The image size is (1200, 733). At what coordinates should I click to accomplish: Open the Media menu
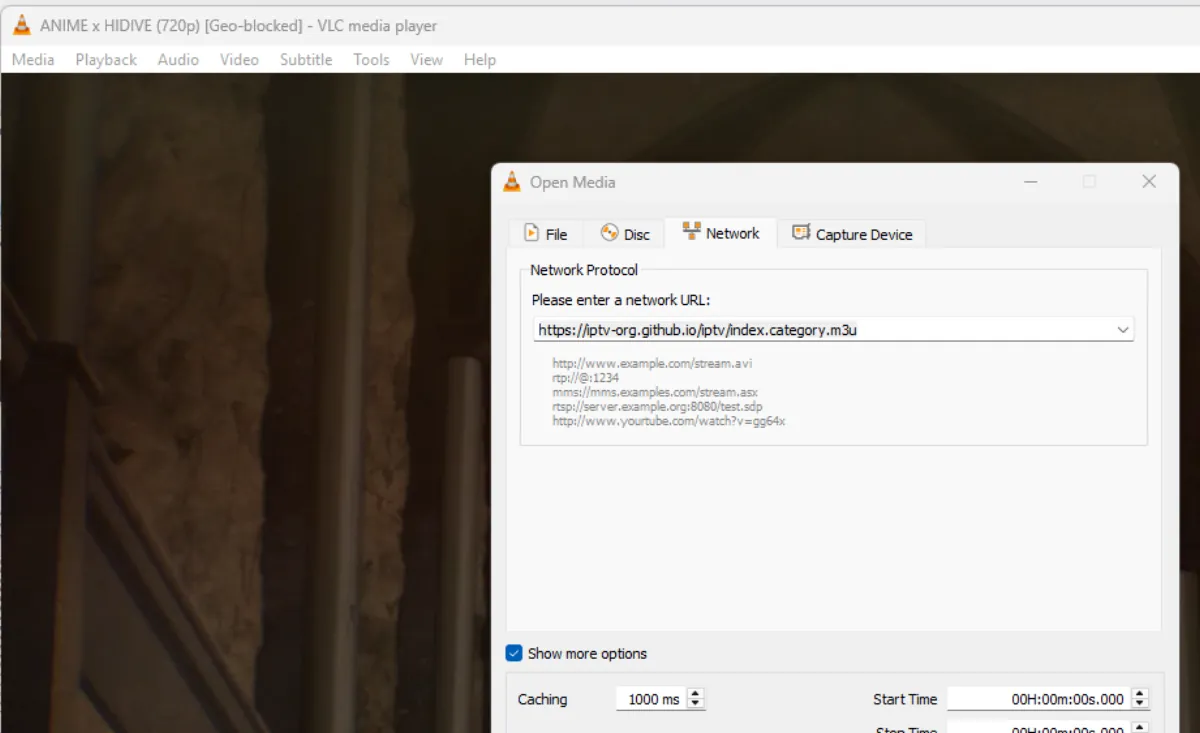click(33, 59)
